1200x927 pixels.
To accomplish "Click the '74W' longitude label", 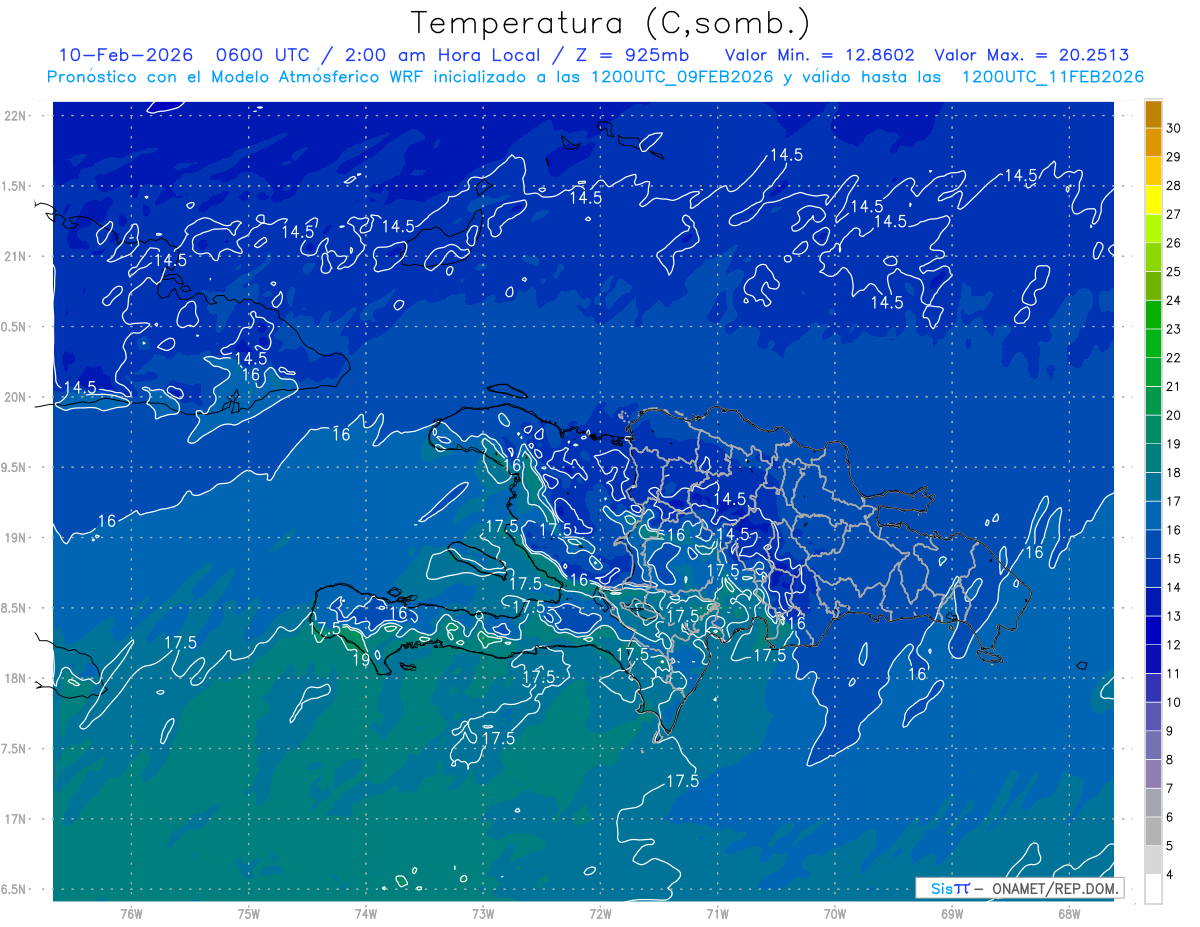I will point(365,914).
